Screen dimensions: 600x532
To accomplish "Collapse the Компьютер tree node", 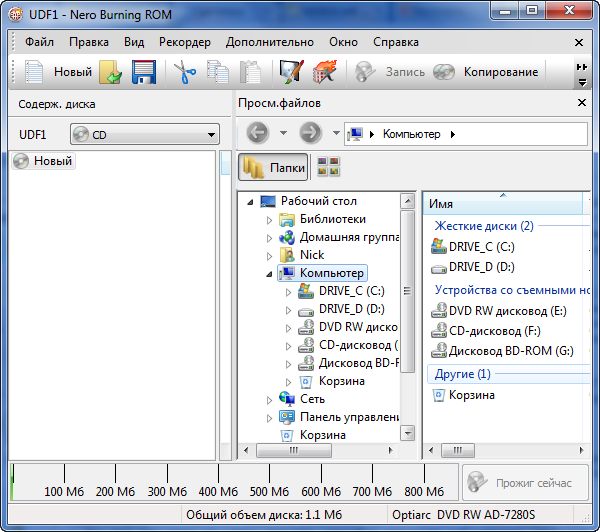I will (269, 273).
